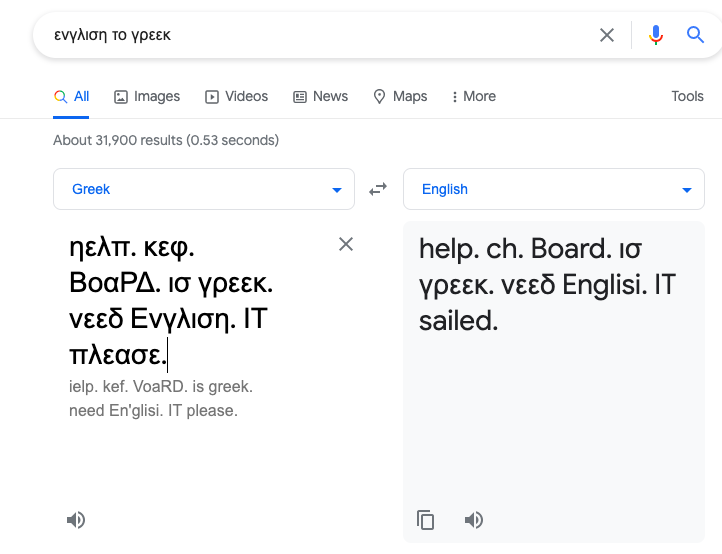Listen to the English translation
The height and width of the screenshot is (554, 722).
click(x=474, y=520)
